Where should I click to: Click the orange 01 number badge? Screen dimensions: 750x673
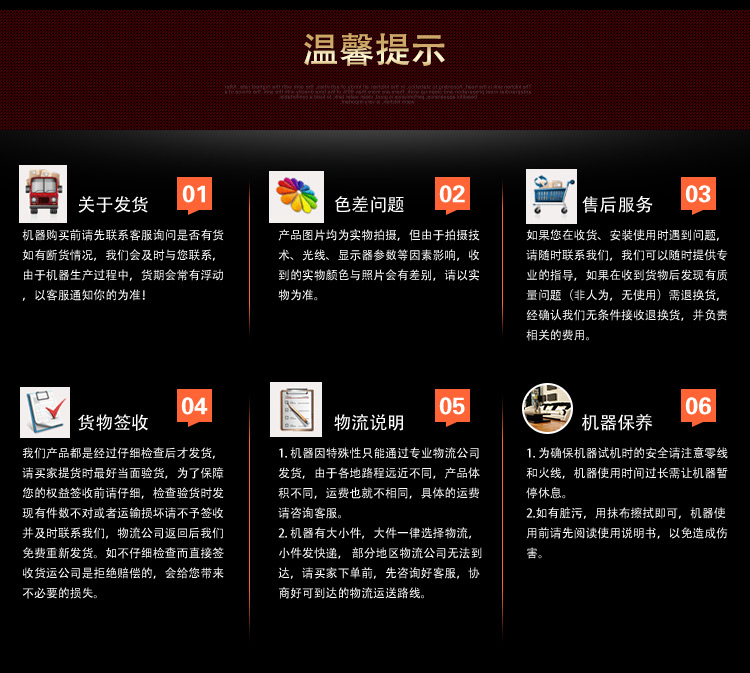[x=194, y=195]
